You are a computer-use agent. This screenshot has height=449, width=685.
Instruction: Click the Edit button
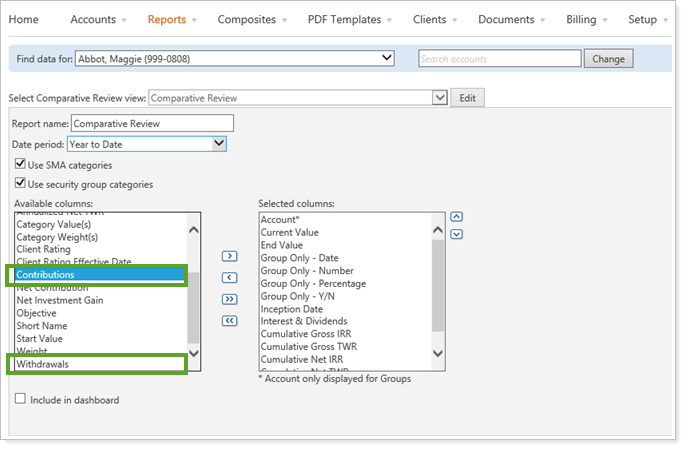pos(466,98)
